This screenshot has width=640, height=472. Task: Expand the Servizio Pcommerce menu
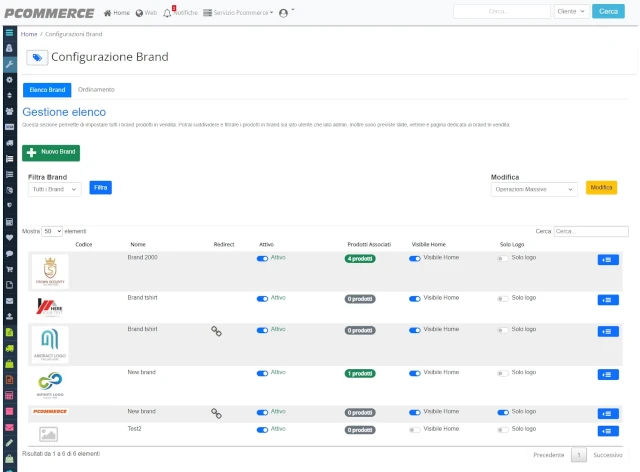(238, 13)
